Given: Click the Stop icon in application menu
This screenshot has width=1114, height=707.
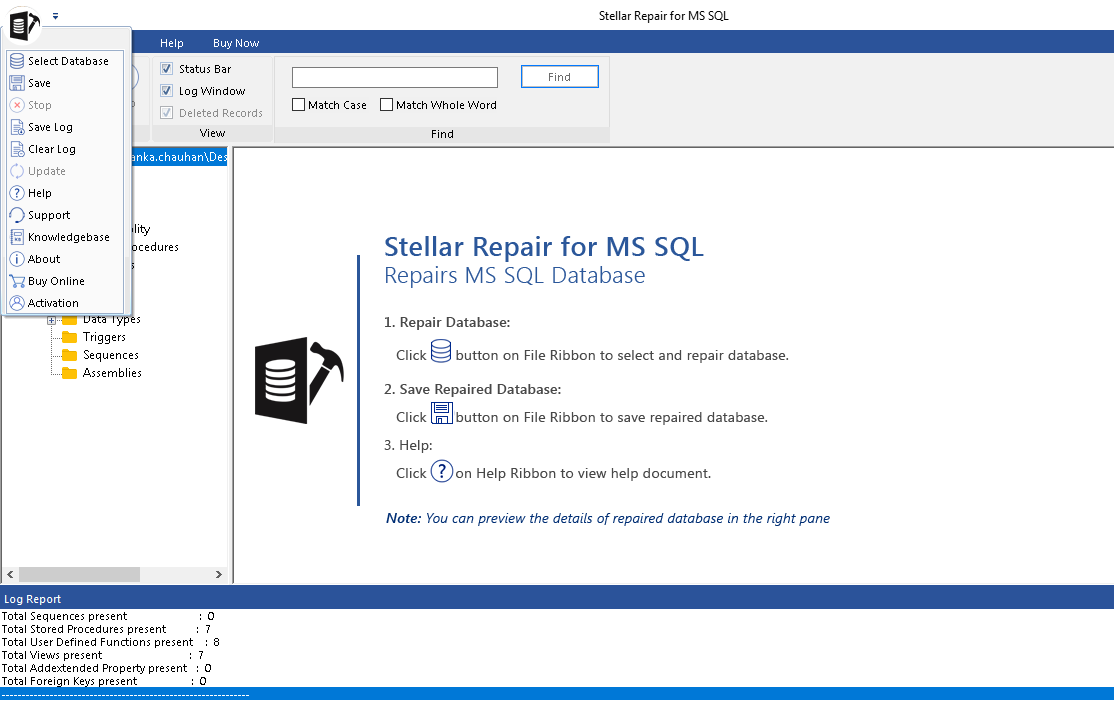Looking at the screenshot, I should [17, 105].
